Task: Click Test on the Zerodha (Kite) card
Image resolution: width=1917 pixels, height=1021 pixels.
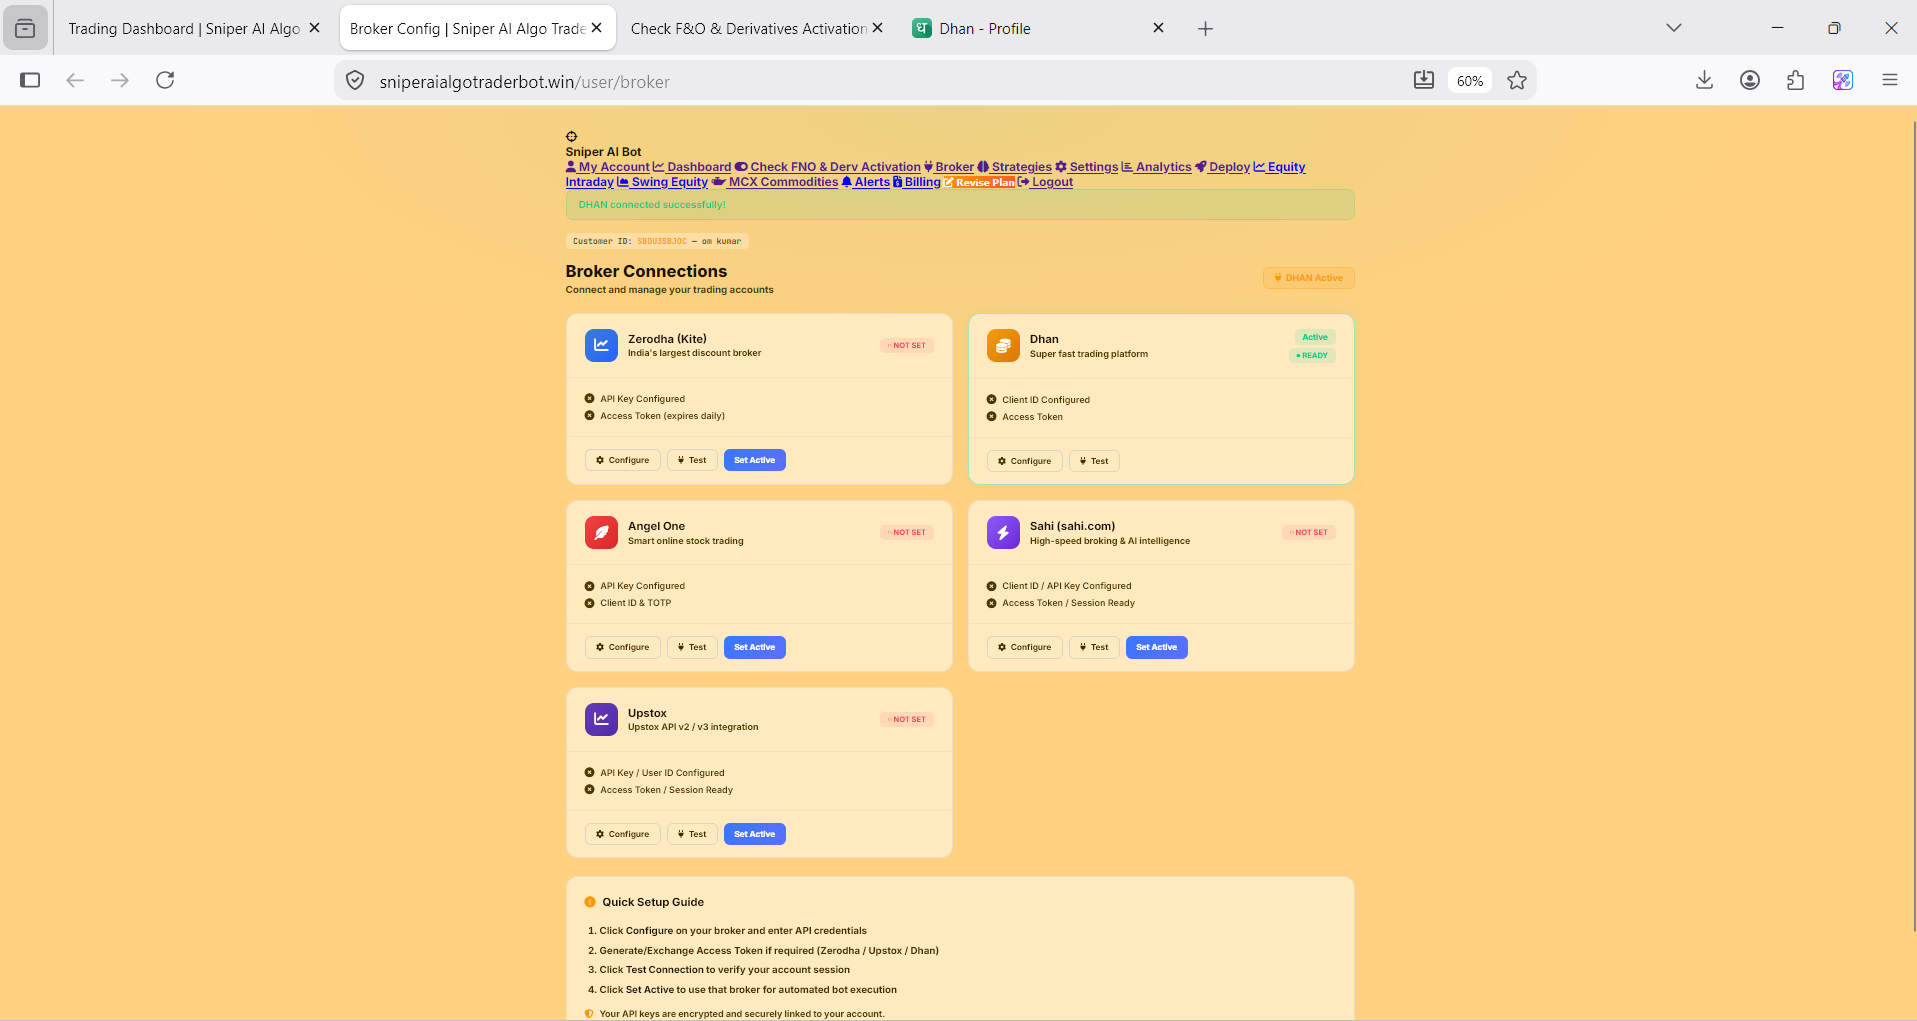Action: [x=692, y=460]
